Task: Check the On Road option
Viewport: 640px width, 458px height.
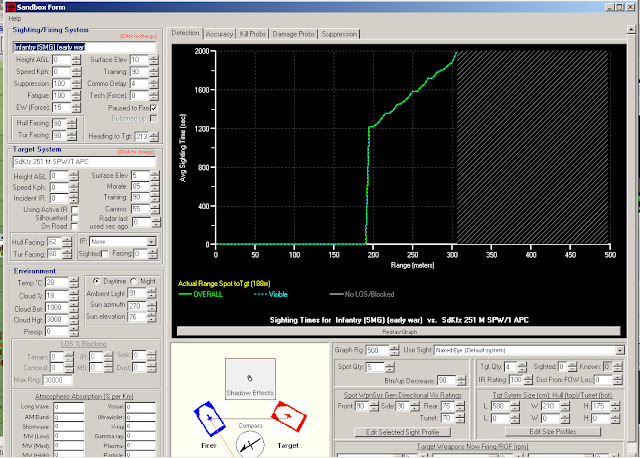Action: tap(74, 226)
